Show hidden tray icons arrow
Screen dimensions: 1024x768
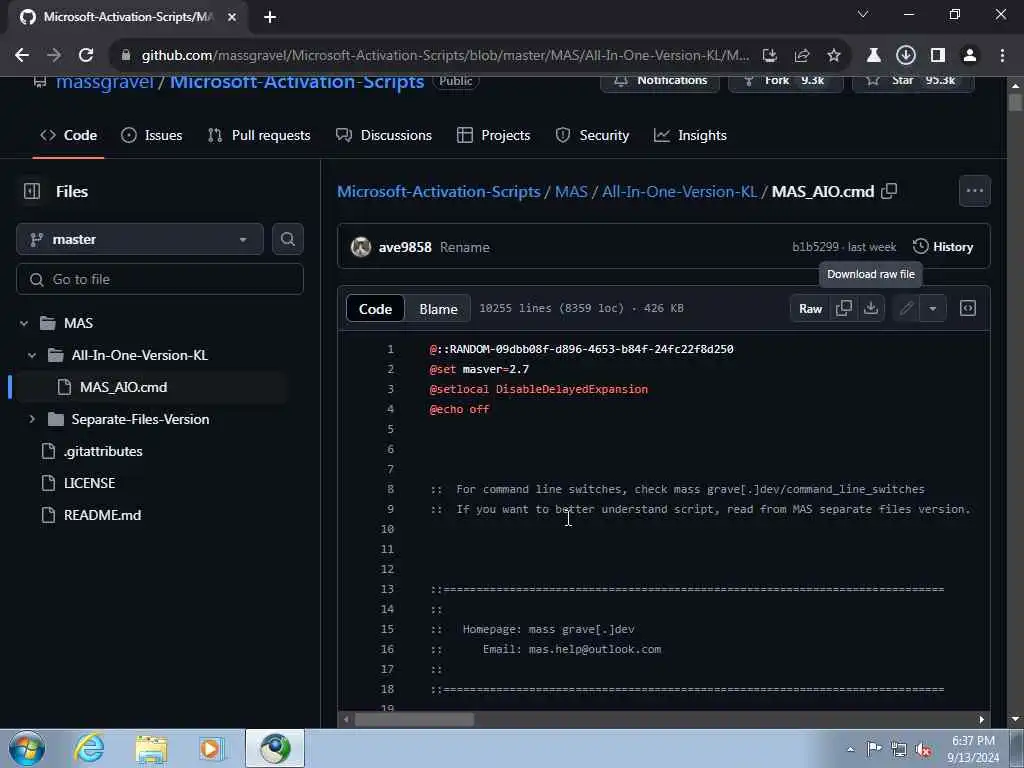click(x=850, y=750)
